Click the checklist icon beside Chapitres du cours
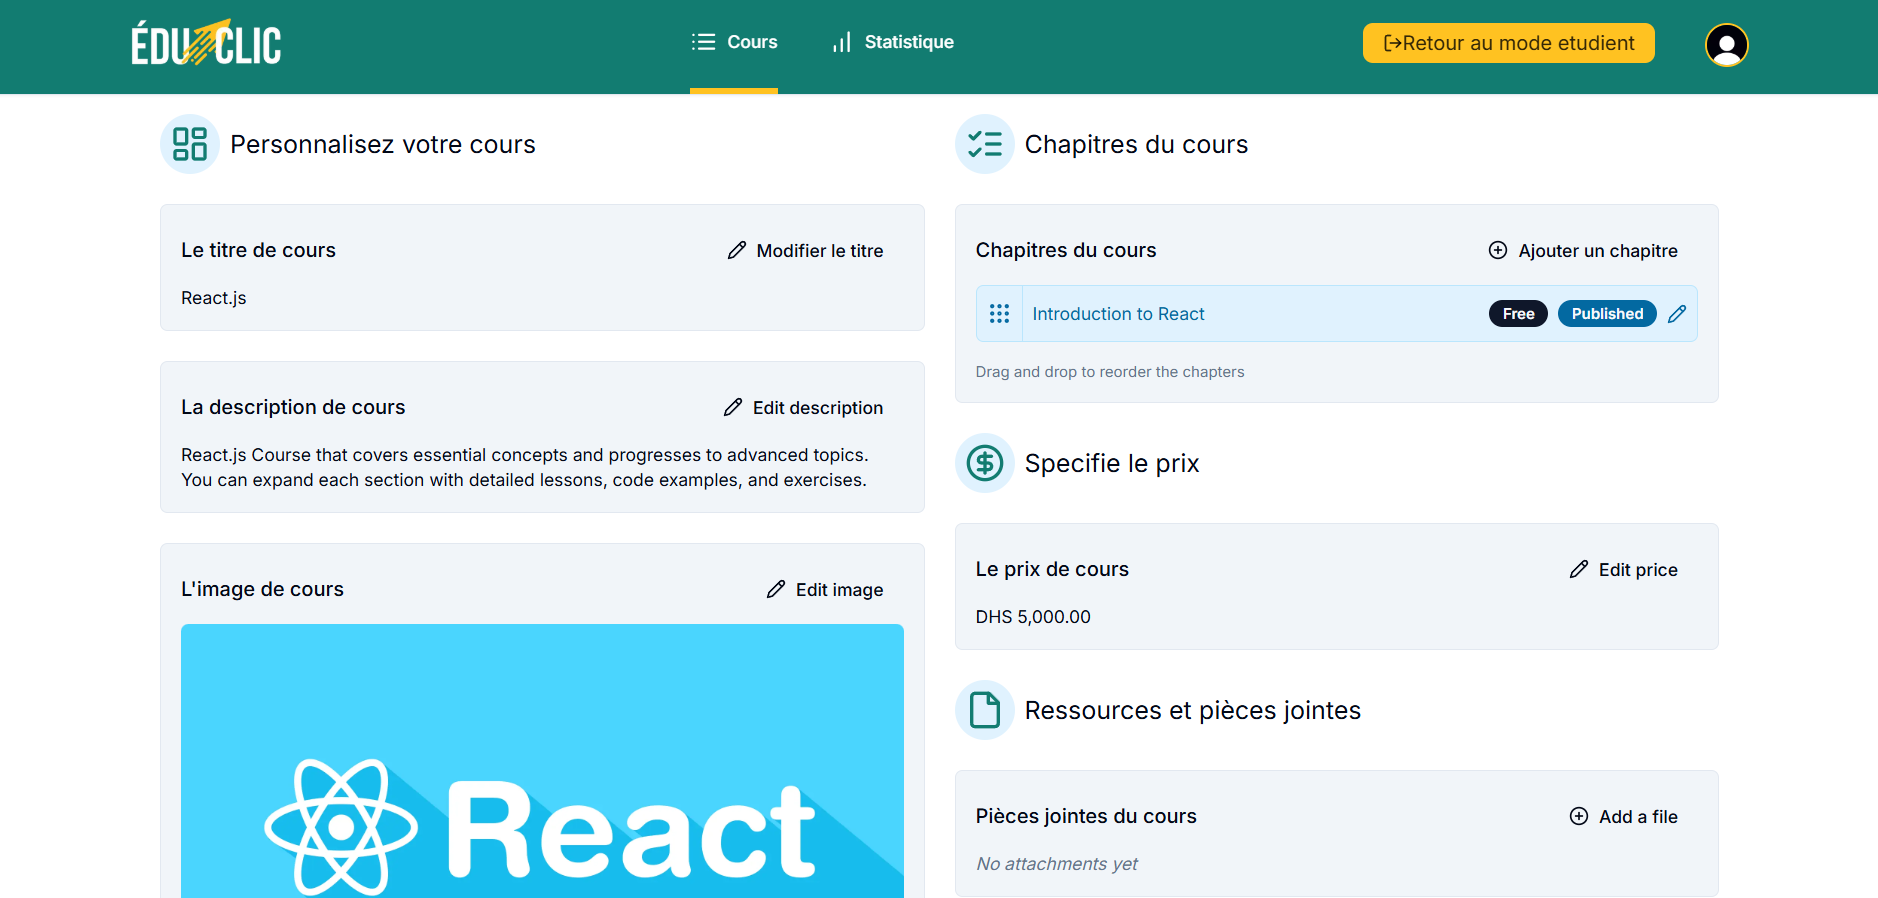 984,144
